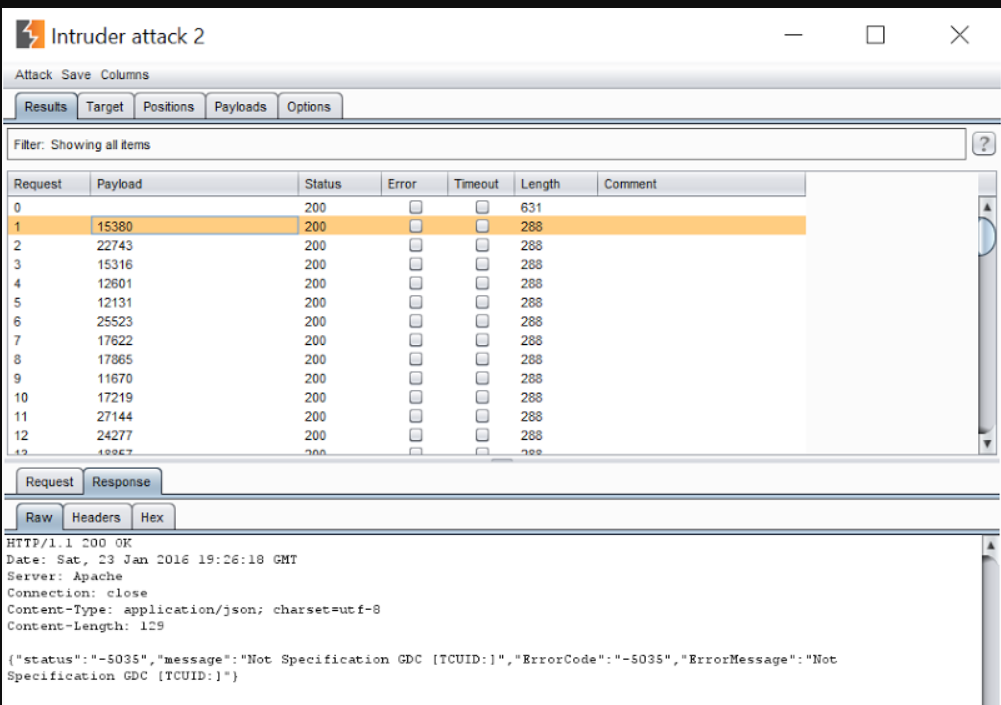
Task: Select payload row 25523
Action: coord(407,321)
